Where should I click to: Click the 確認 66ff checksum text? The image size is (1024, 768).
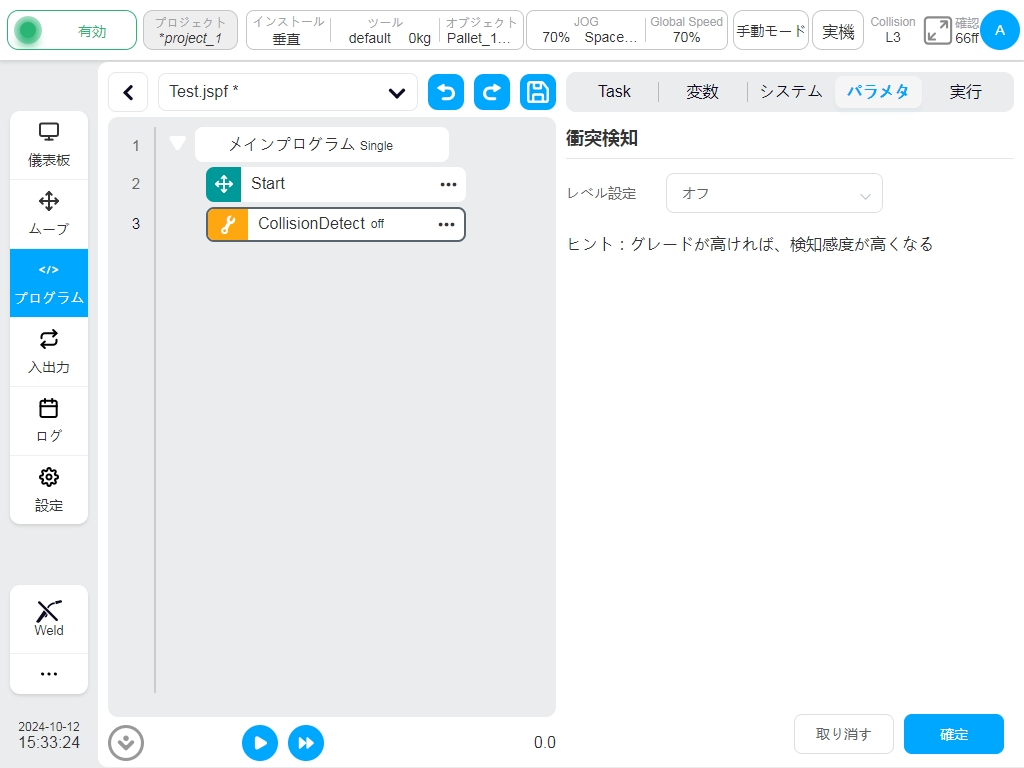[x=967, y=31]
